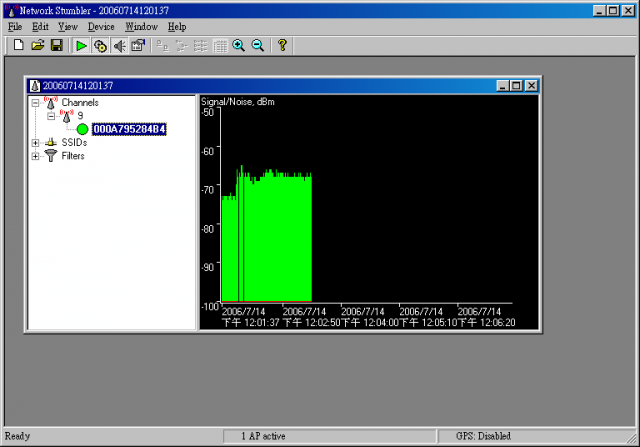Click the Zoom In magnifier icon
Screen dimensions: 640x447
pos(238,46)
